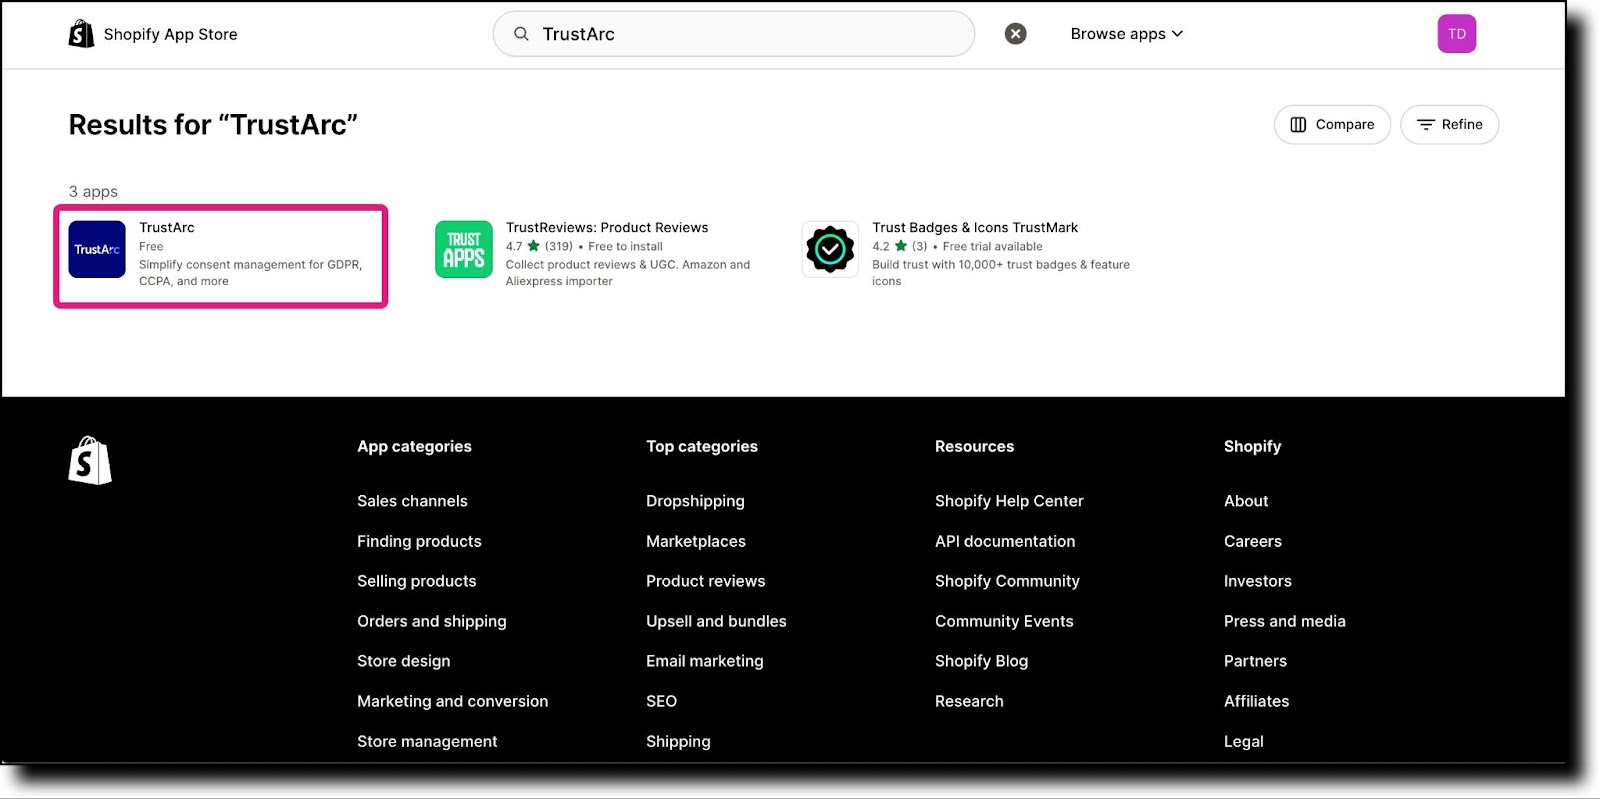Open the TrustArc app title
Screen dimensions: 1600x799
click(167, 228)
